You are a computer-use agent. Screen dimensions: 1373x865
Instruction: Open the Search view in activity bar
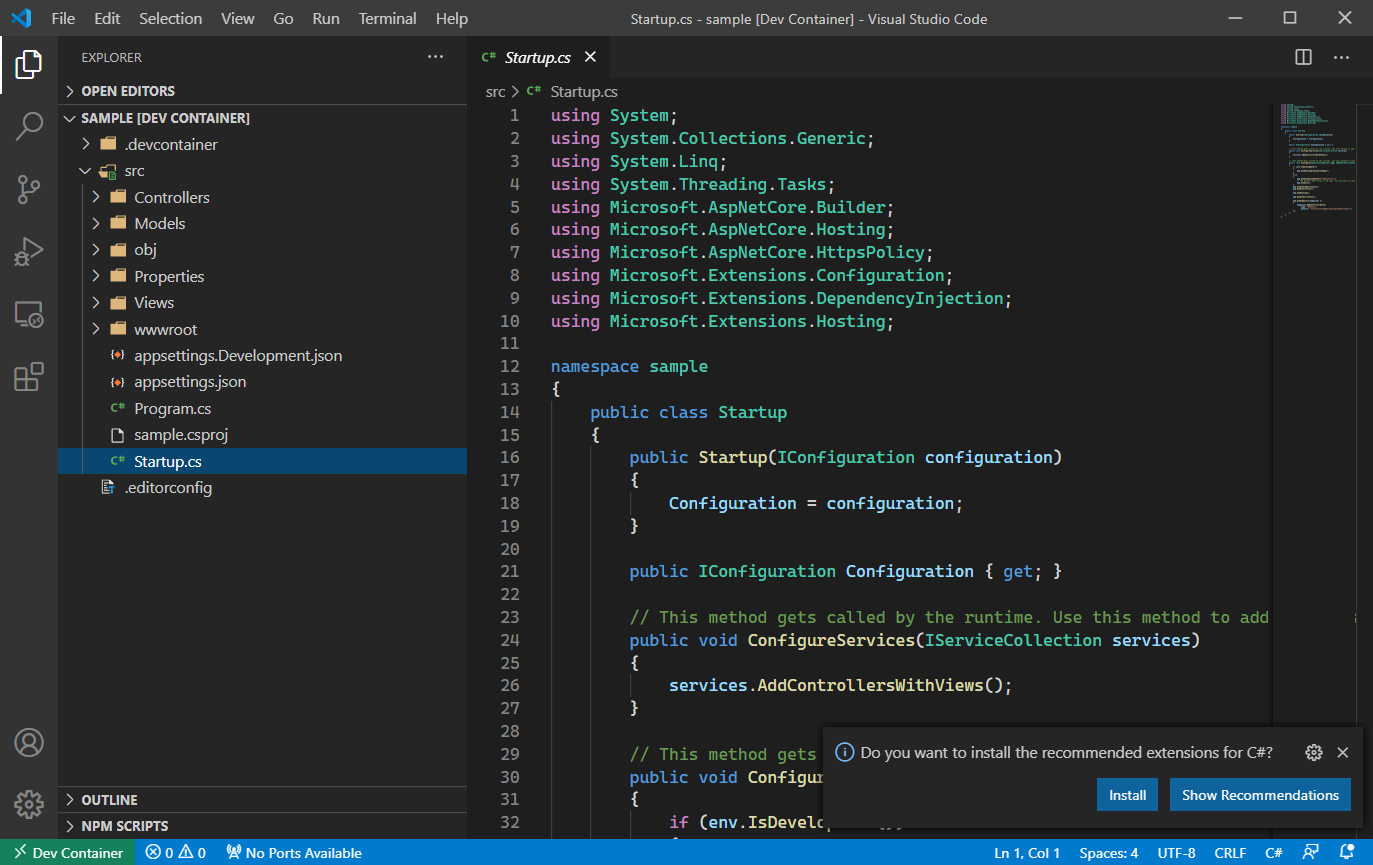tap(29, 126)
